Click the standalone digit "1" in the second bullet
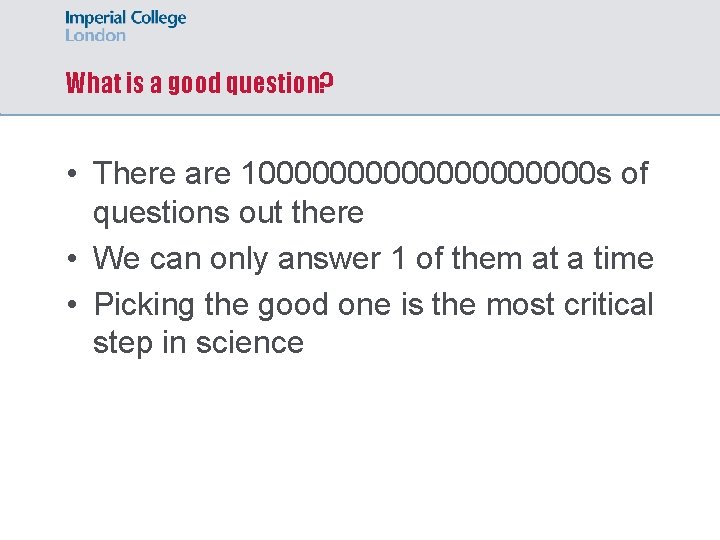 [x=399, y=258]
